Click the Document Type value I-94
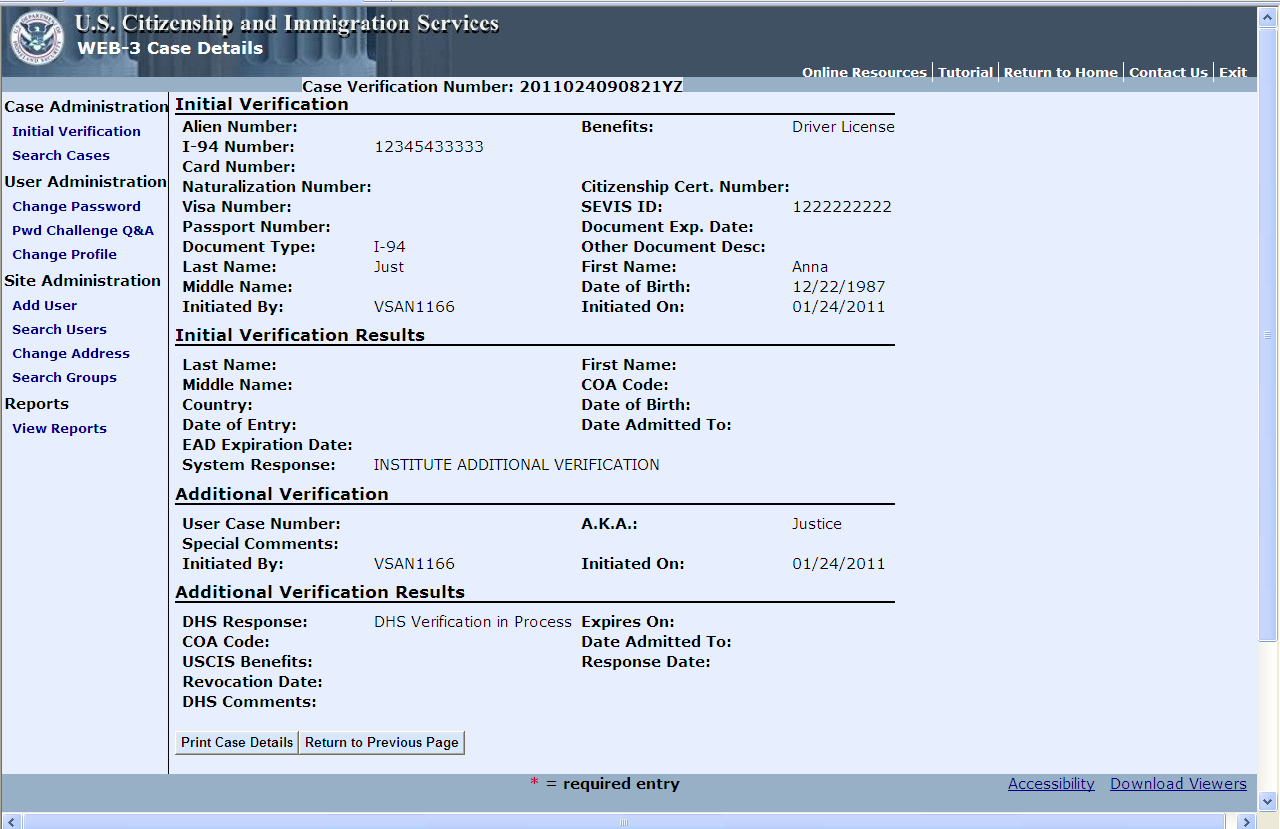The width and height of the screenshot is (1280, 829). [390, 247]
